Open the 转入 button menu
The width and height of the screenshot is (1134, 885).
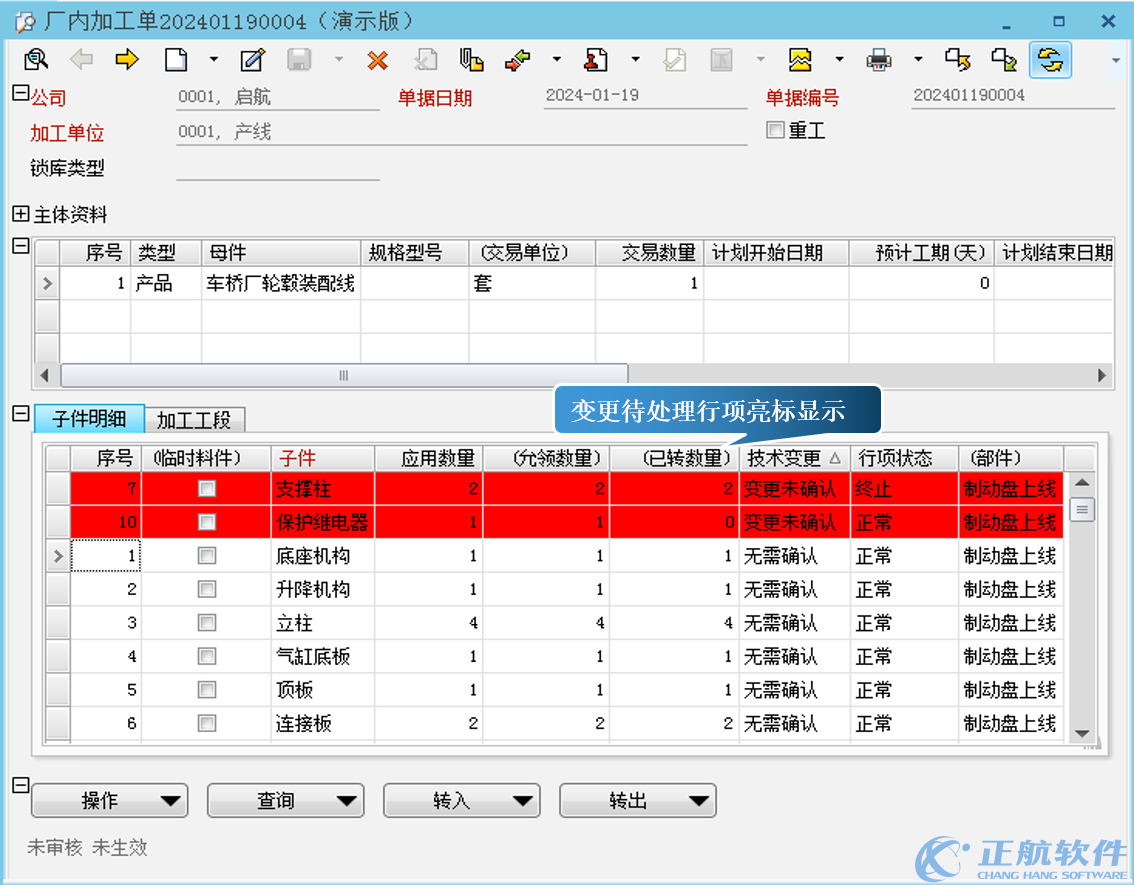[461, 800]
